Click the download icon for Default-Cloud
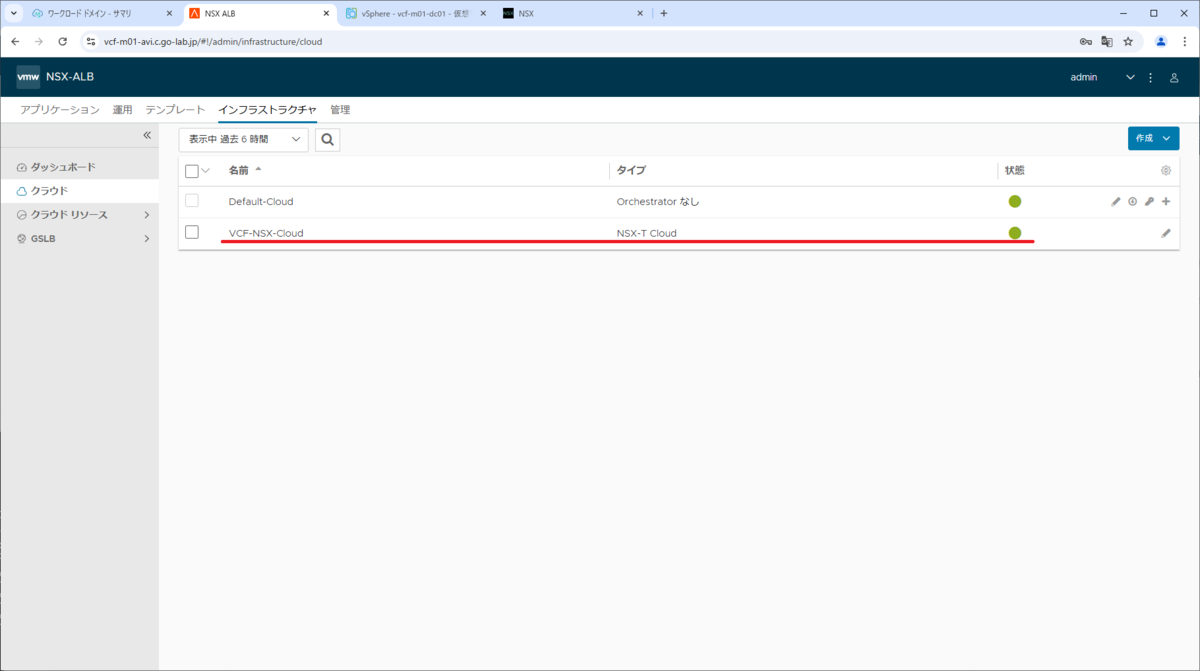This screenshot has width=1200, height=671. click(1133, 201)
